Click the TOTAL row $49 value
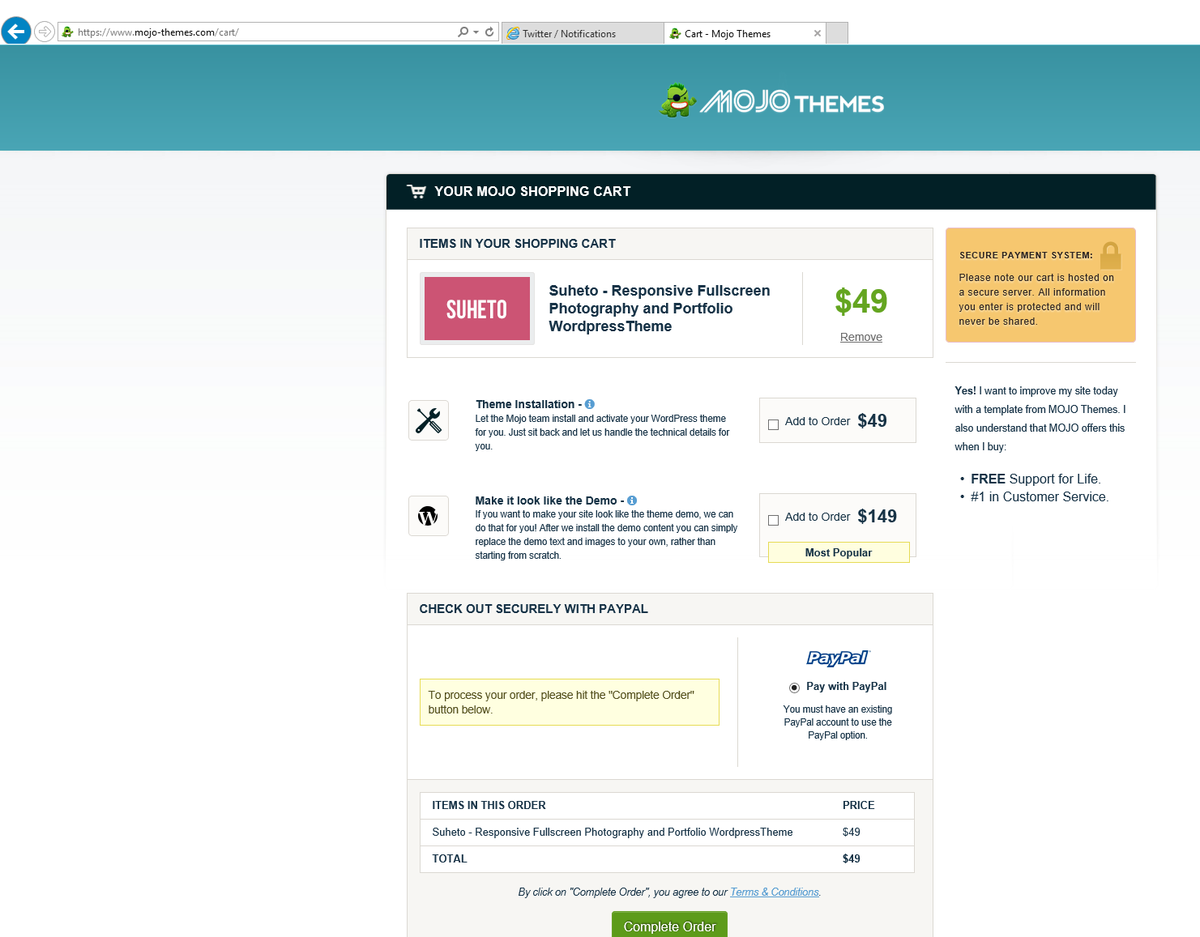This screenshot has height=937, width=1200. [x=851, y=858]
